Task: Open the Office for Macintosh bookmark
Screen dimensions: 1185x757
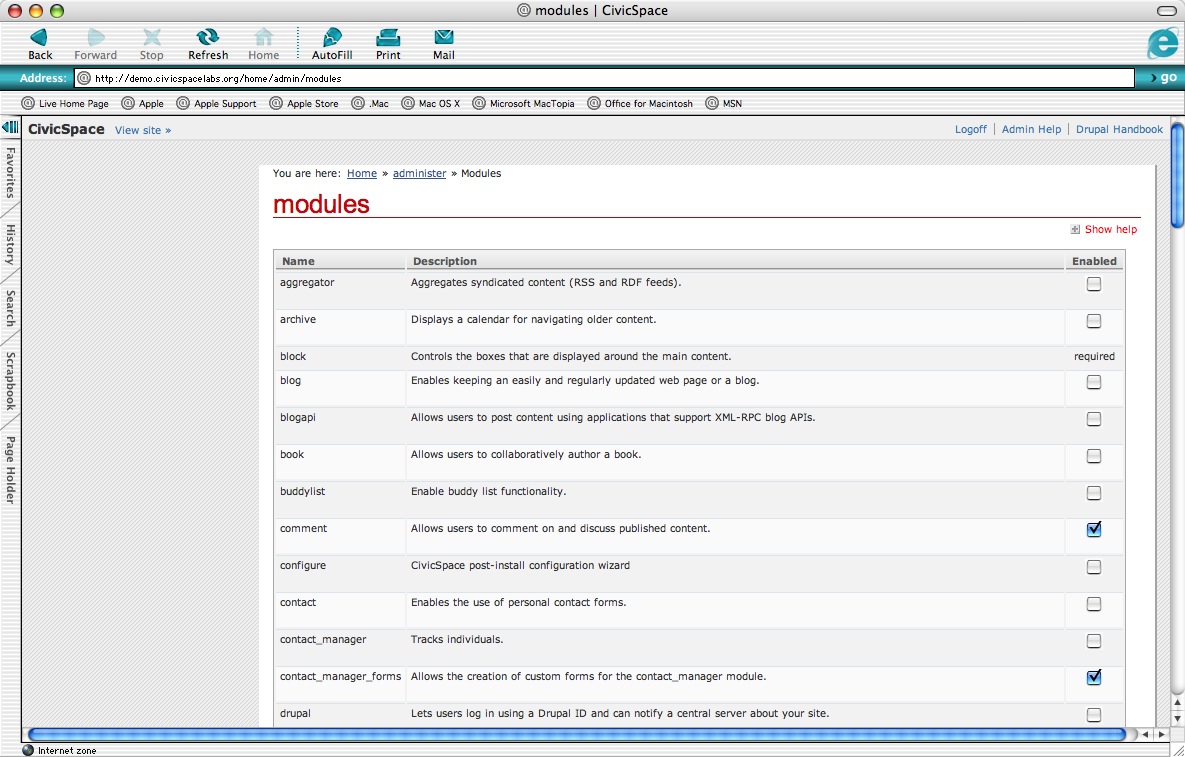Action: 640,104
